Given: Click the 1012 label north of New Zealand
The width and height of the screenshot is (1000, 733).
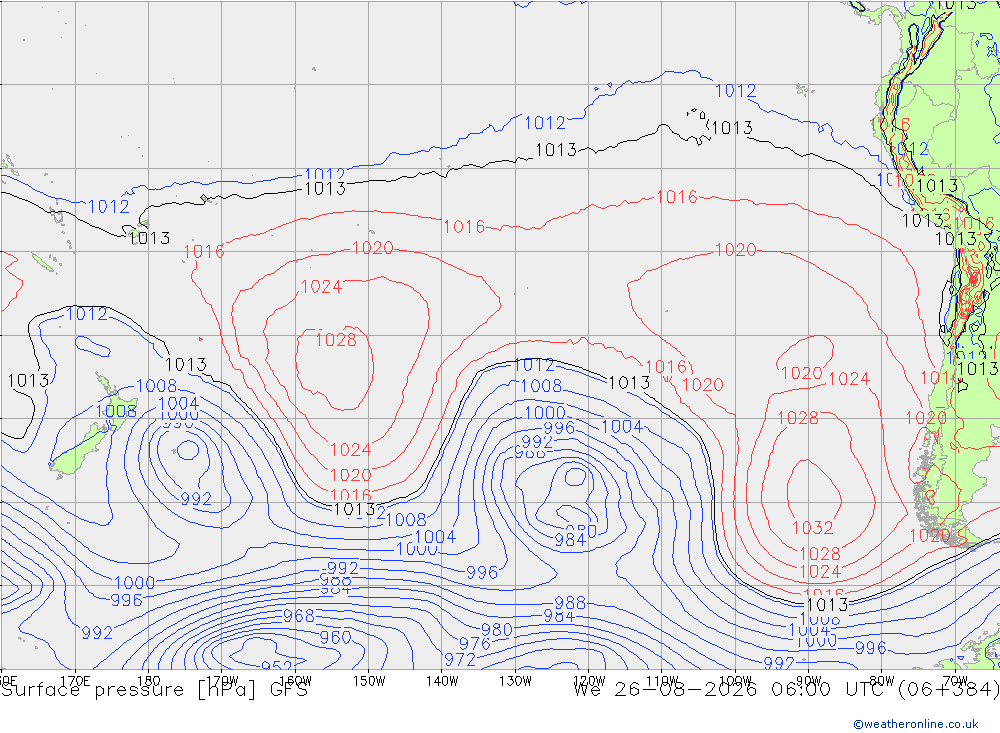Looking at the screenshot, I should 87,314.
